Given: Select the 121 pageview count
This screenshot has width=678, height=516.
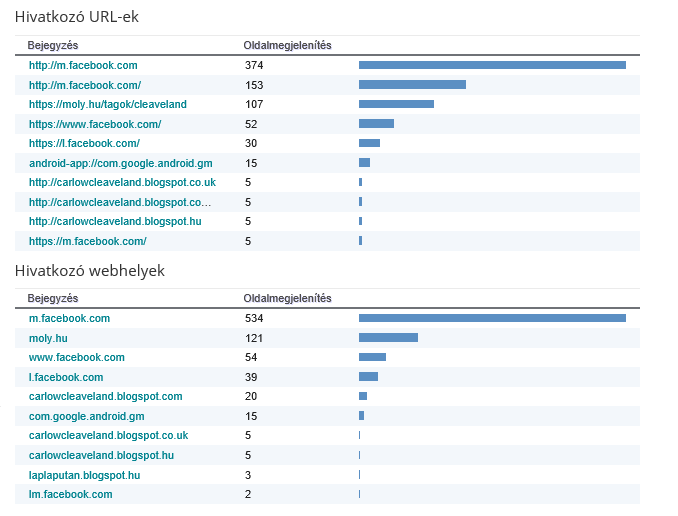Looking at the screenshot, I should coord(254,338).
